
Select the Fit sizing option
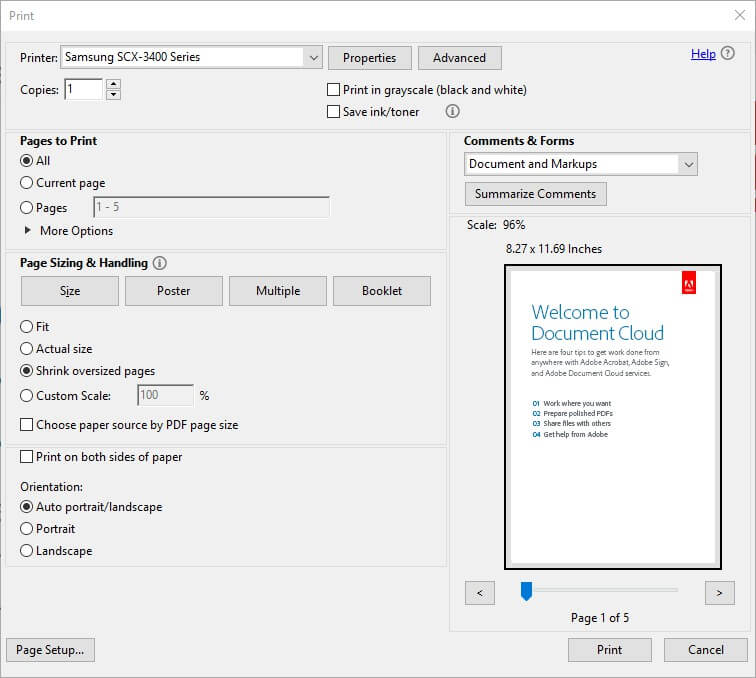pos(27,326)
